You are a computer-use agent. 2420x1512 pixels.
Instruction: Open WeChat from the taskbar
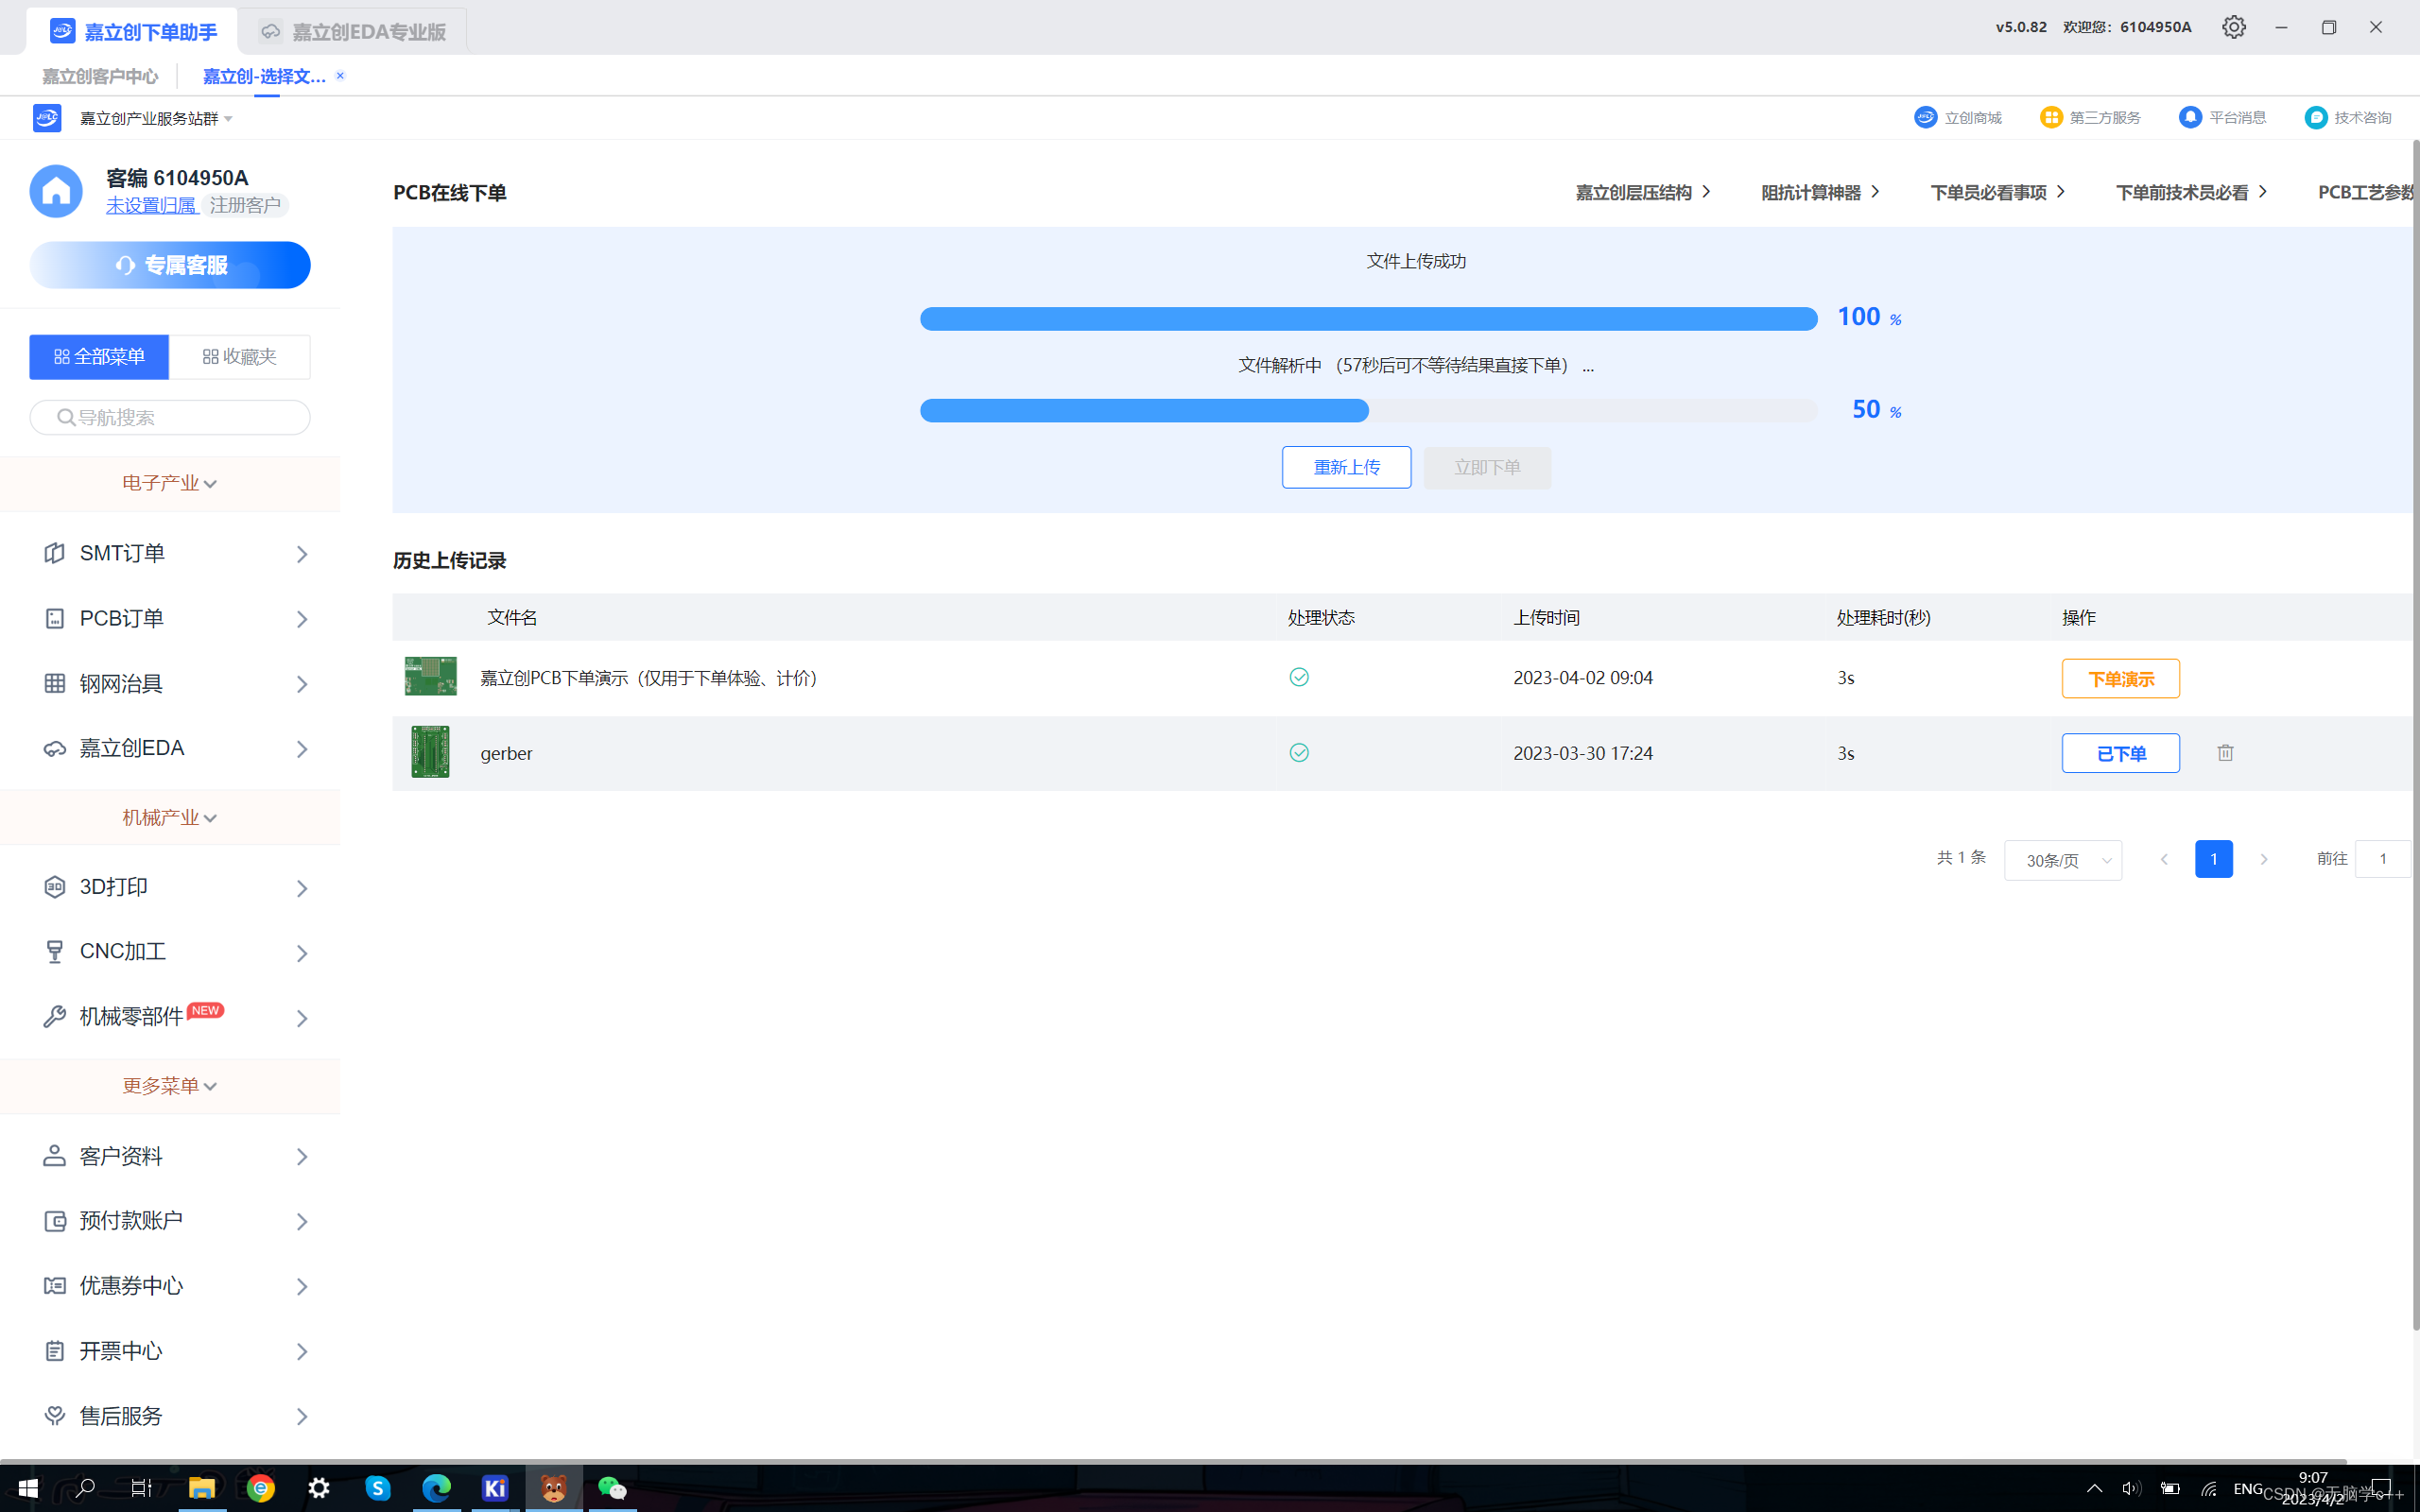[x=612, y=1488]
